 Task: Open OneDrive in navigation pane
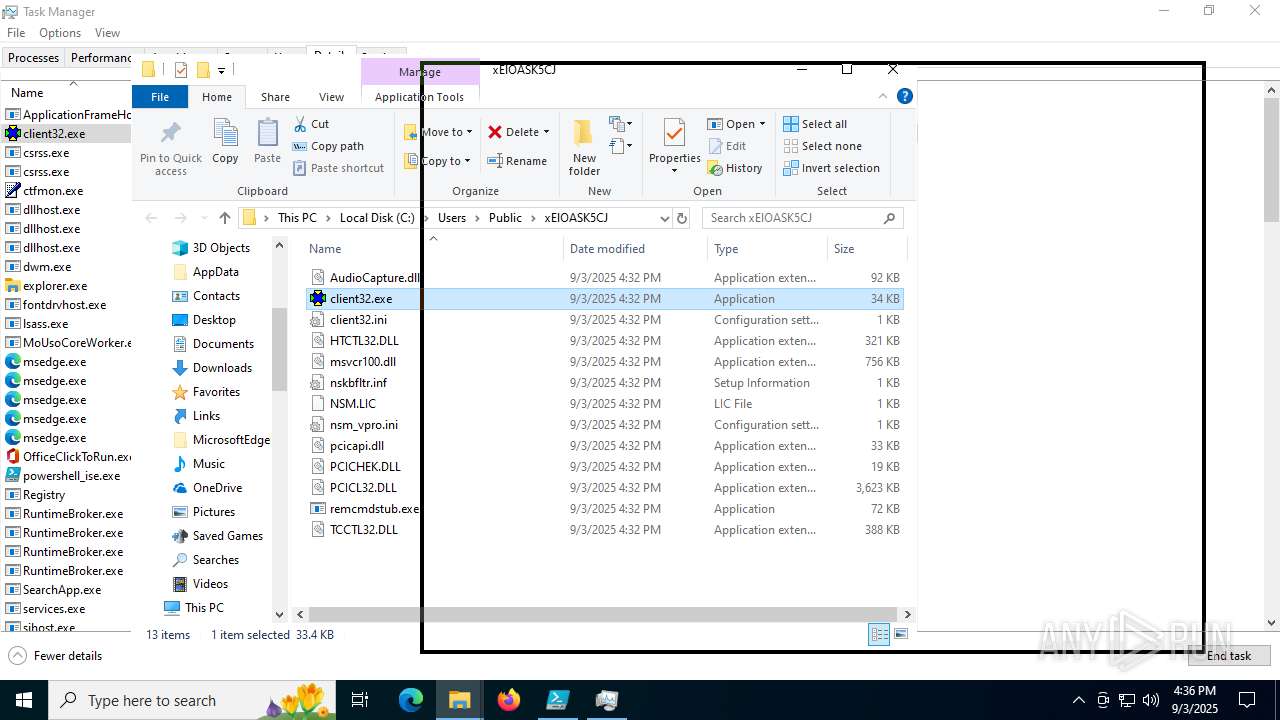tap(217, 488)
